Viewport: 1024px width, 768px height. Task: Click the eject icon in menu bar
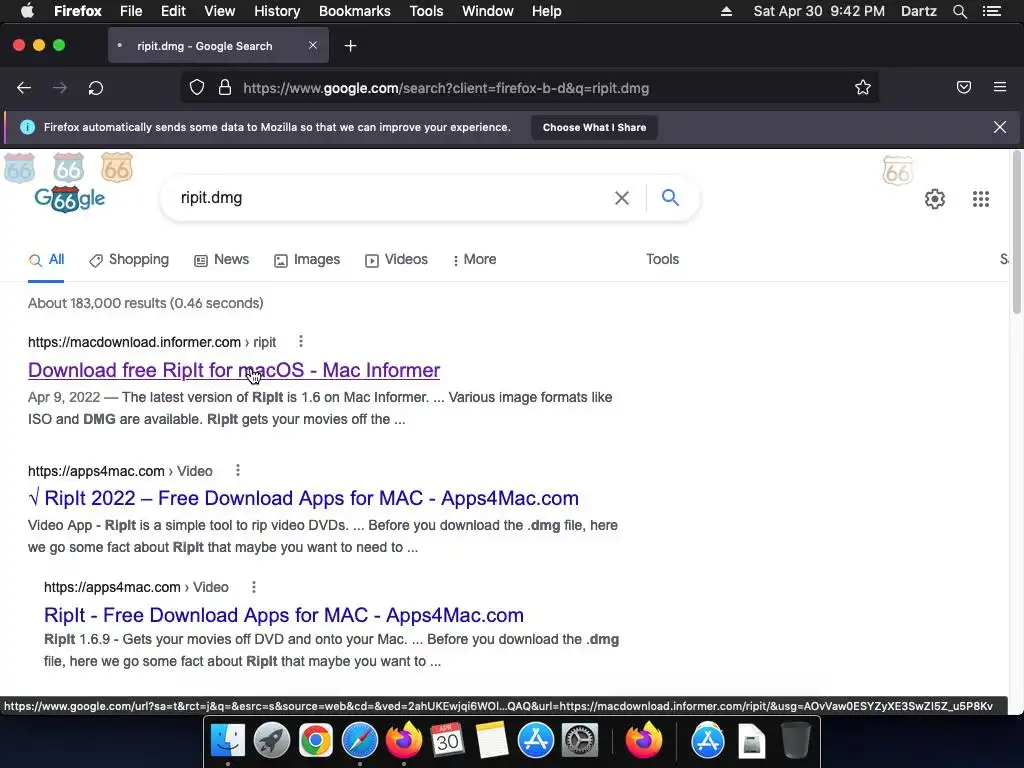726,11
